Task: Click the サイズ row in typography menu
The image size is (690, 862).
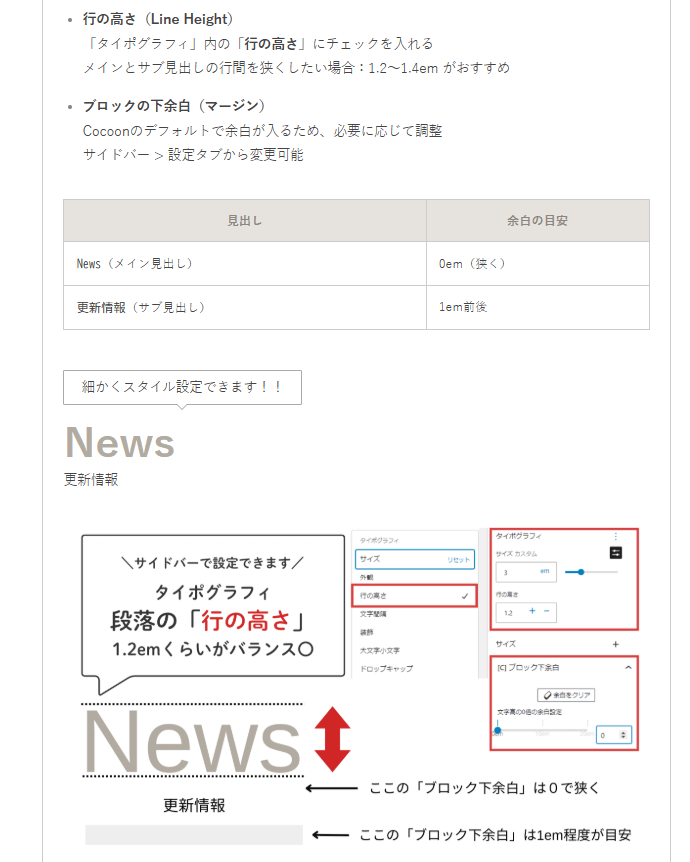Action: pos(415,559)
